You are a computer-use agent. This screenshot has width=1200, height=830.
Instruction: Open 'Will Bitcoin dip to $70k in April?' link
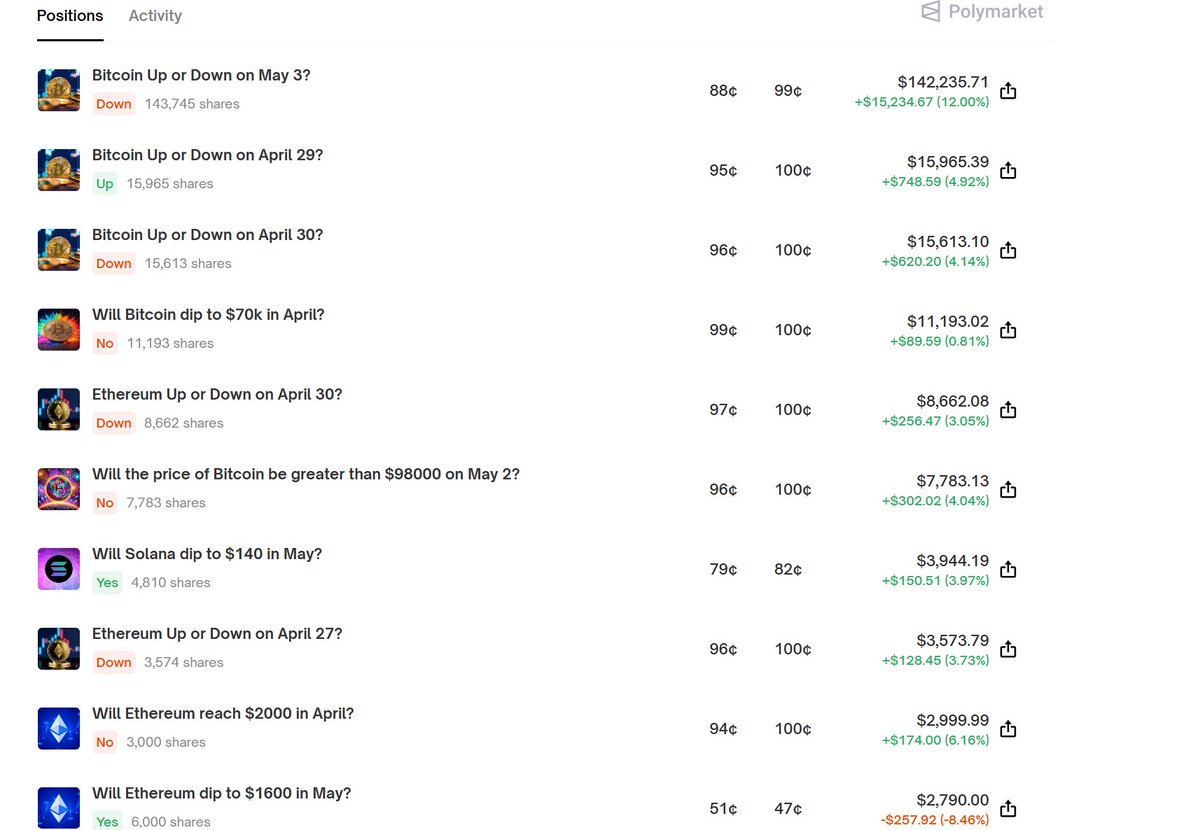tap(208, 315)
